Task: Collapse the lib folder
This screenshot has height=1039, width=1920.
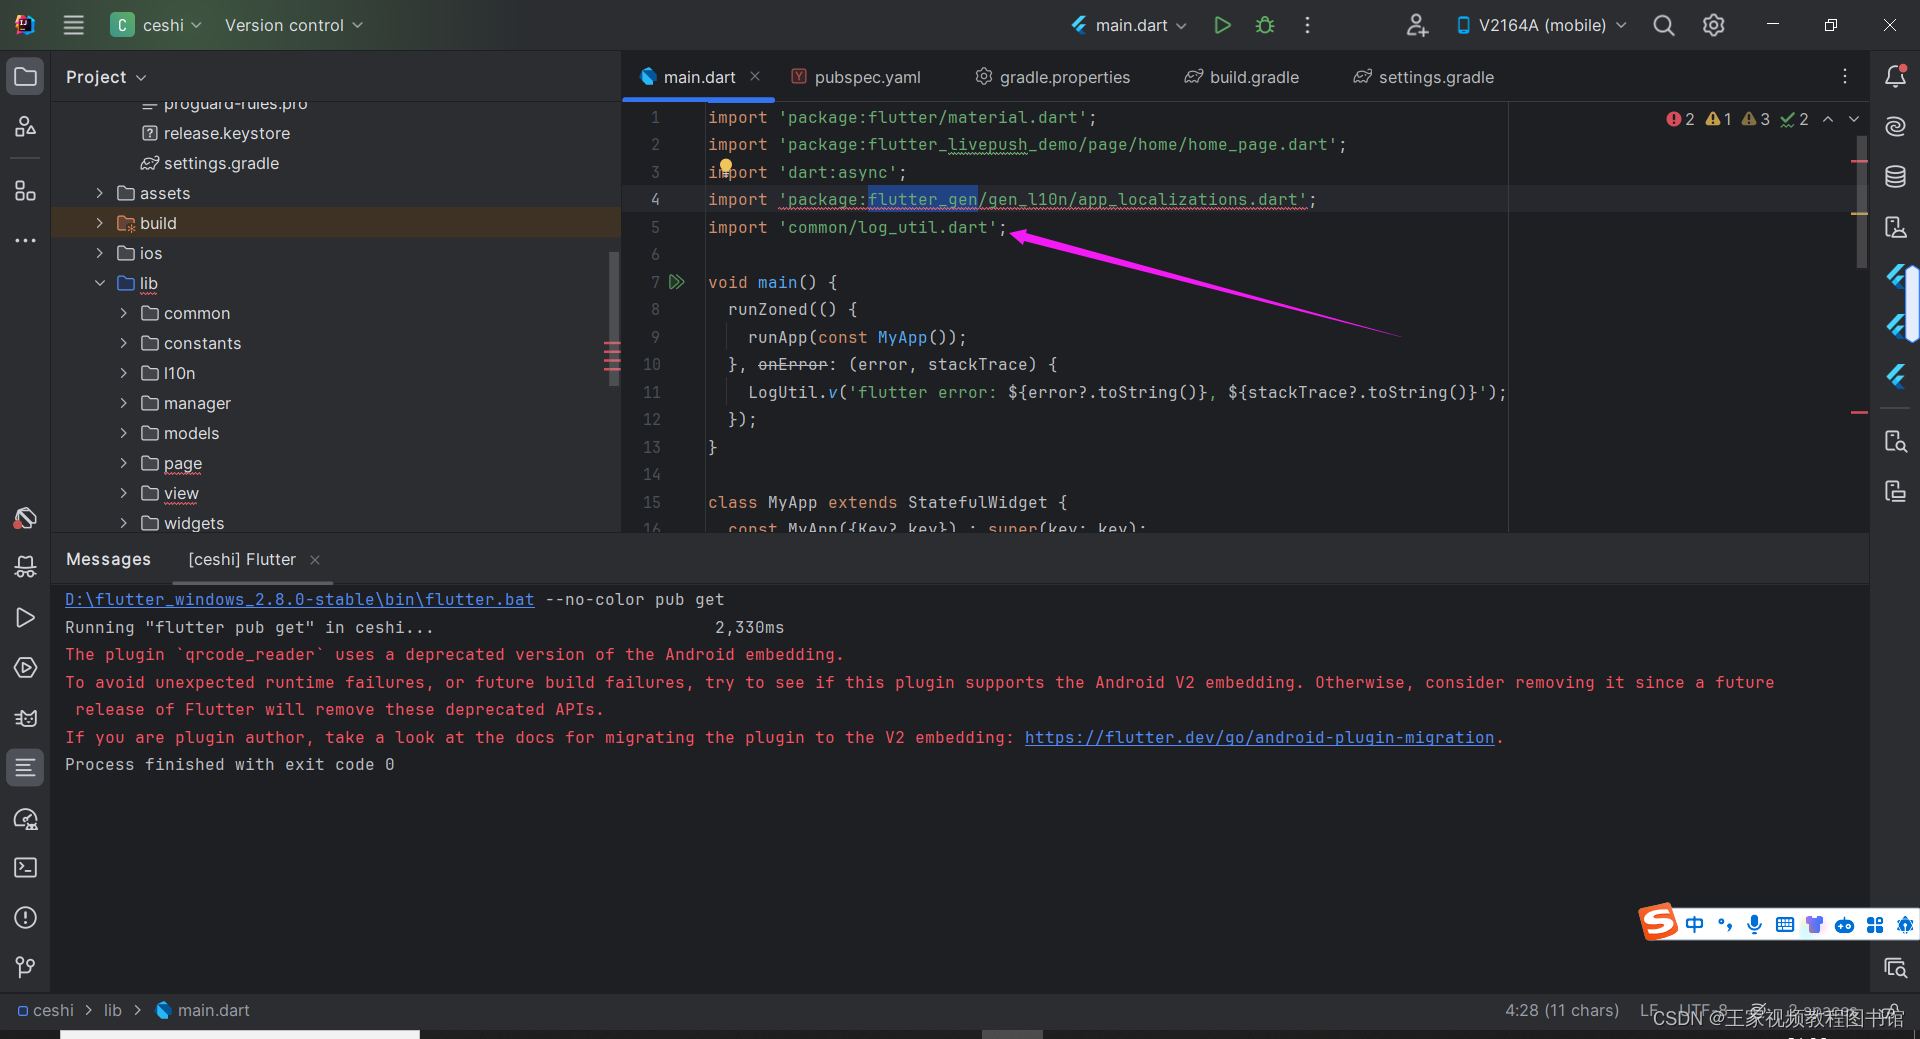Action: click(99, 283)
